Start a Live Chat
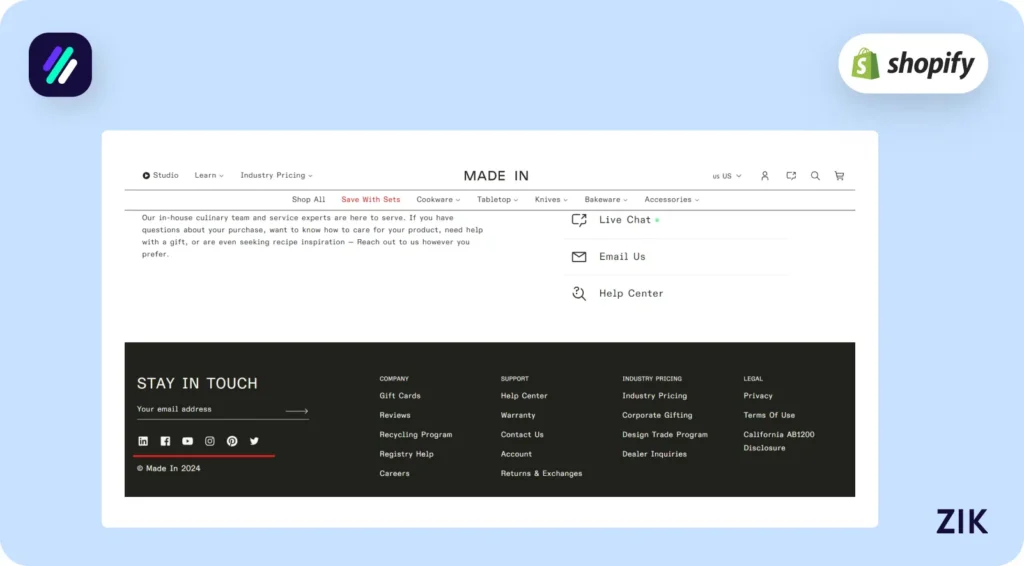Viewport: 1024px width, 566px height. [624, 220]
